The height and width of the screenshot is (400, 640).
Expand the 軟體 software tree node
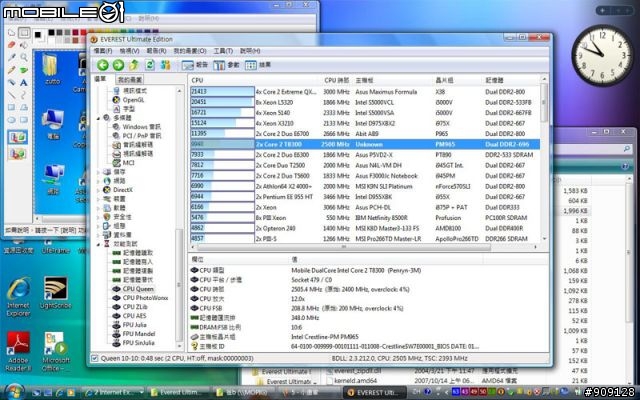(98, 208)
